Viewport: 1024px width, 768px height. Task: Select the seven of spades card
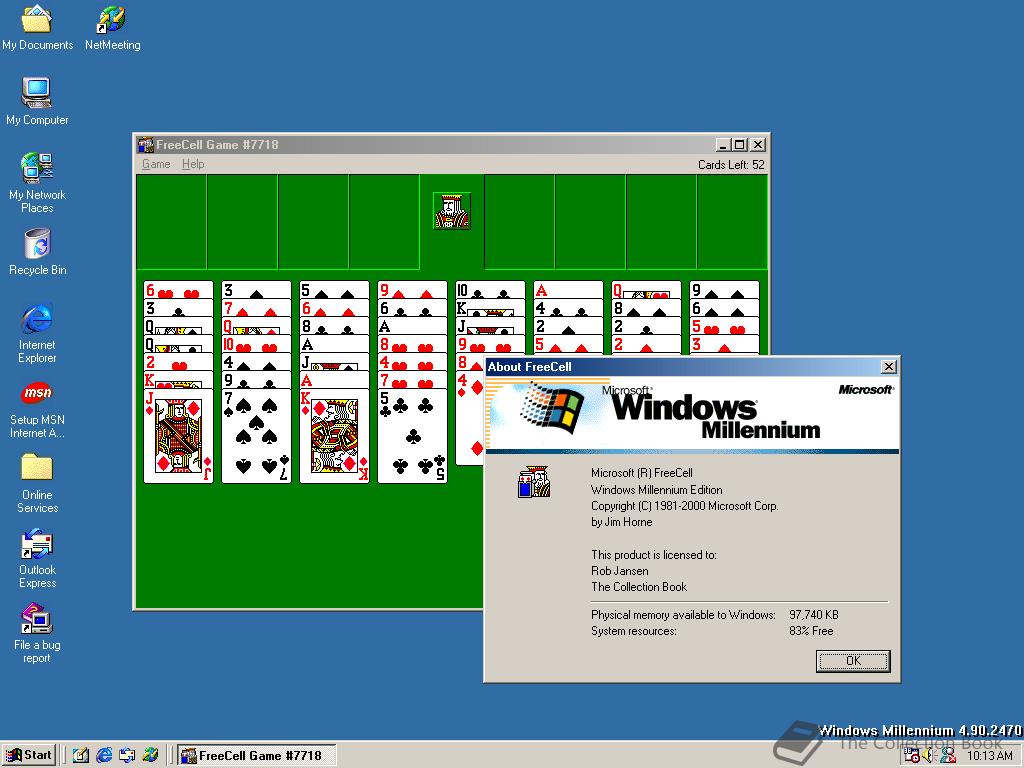[256, 436]
